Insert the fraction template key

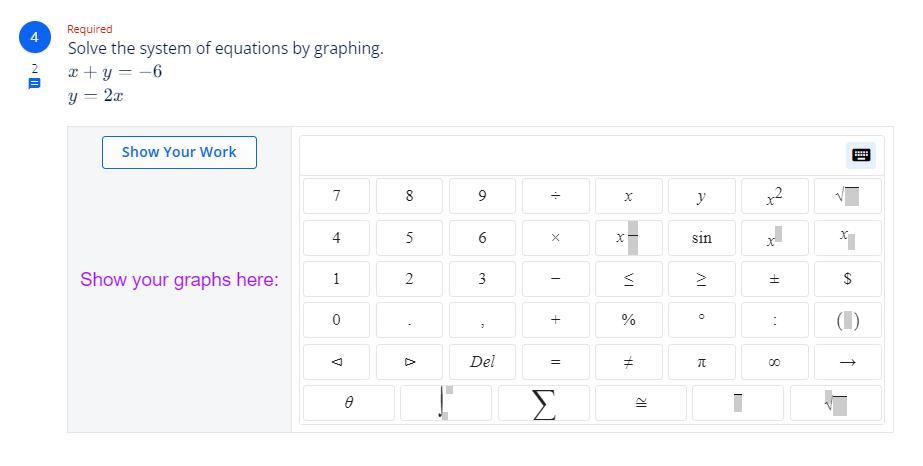point(628,238)
